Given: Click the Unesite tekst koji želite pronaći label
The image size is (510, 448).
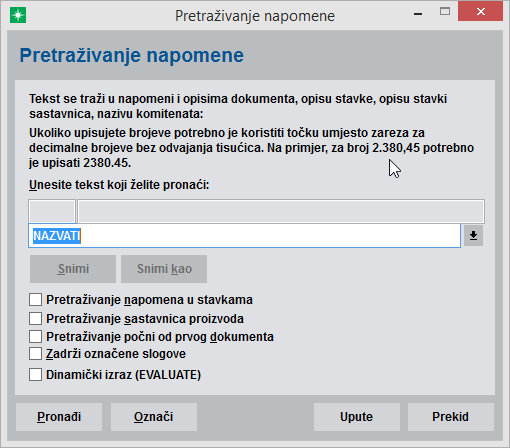Looking at the screenshot, I should (x=119, y=185).
